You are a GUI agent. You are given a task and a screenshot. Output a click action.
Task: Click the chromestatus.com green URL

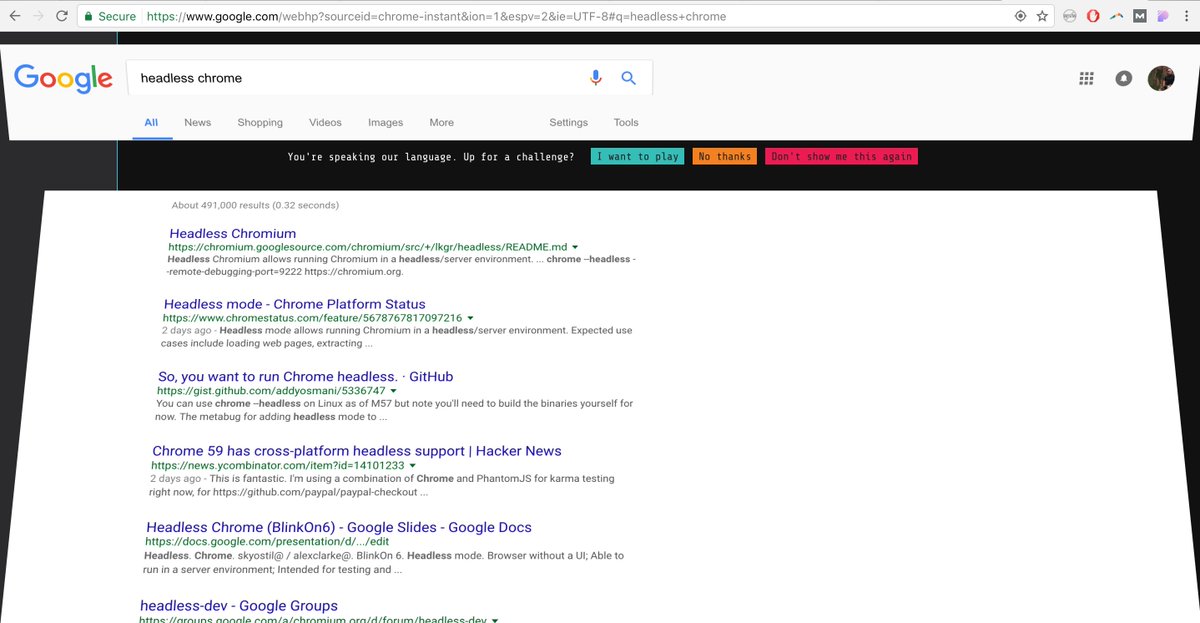pyautogui.click(x=313, y=318)
